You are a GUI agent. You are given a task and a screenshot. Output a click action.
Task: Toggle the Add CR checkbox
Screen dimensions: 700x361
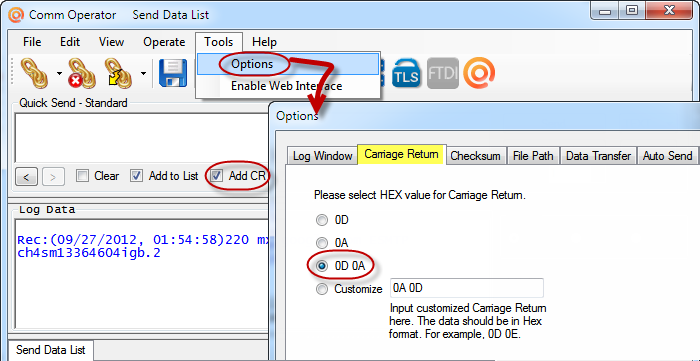click(217, 176)
